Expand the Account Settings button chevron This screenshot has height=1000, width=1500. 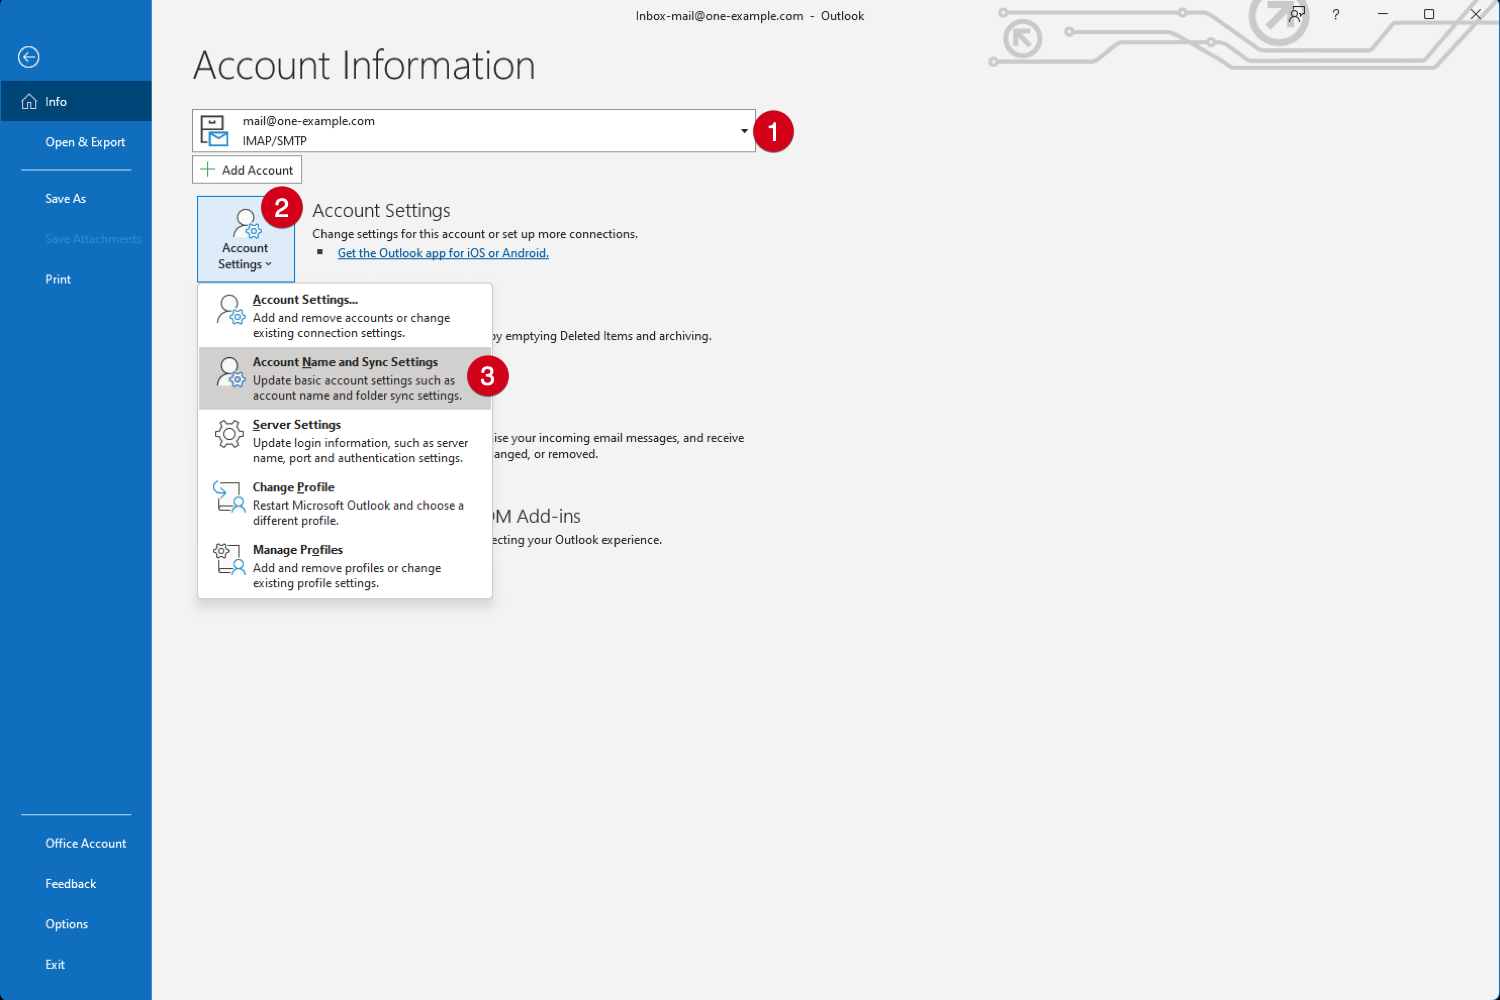pos(270,265)
